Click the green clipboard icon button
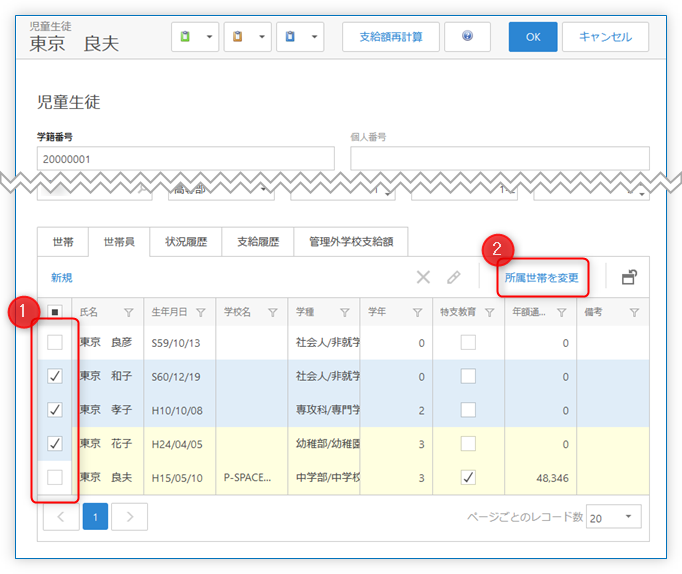682x574 pixels. (185, 37)
